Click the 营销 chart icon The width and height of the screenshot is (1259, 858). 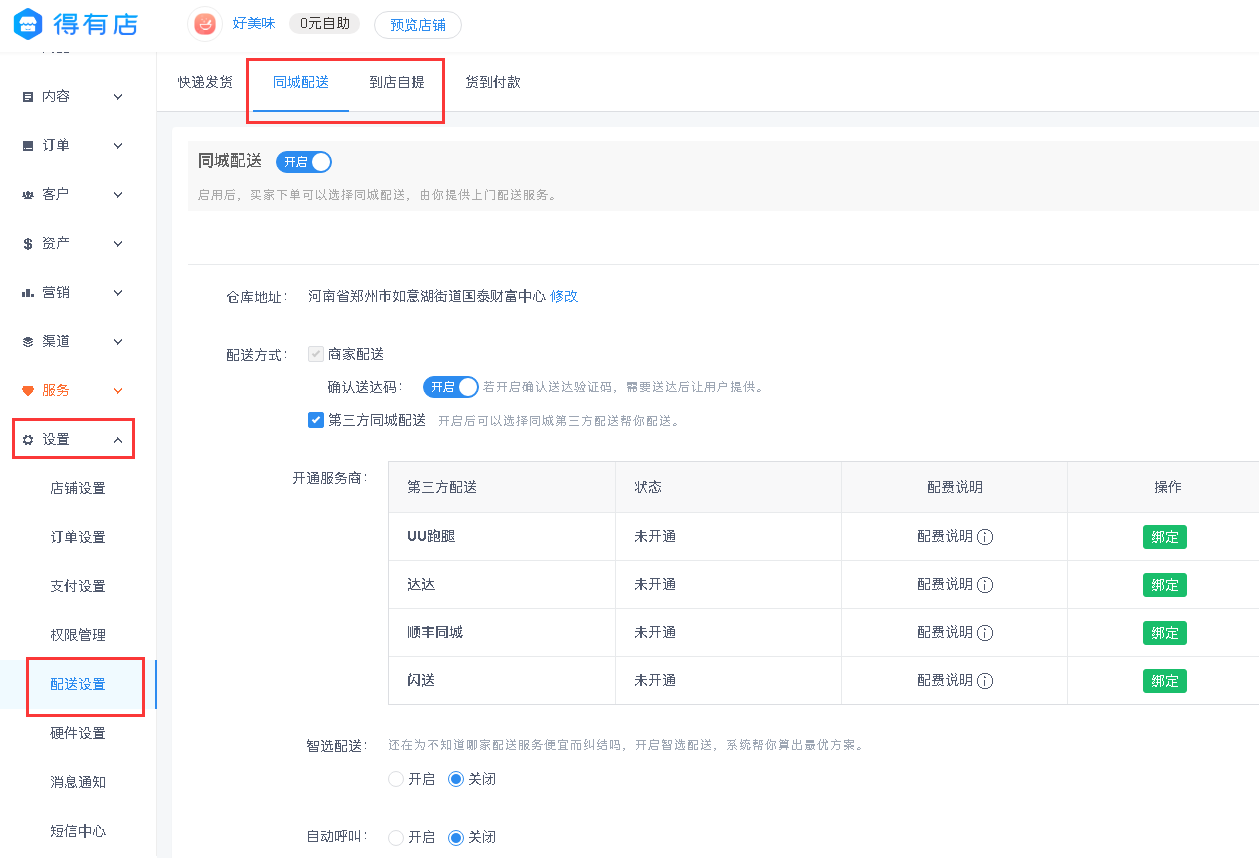[28, 293]
